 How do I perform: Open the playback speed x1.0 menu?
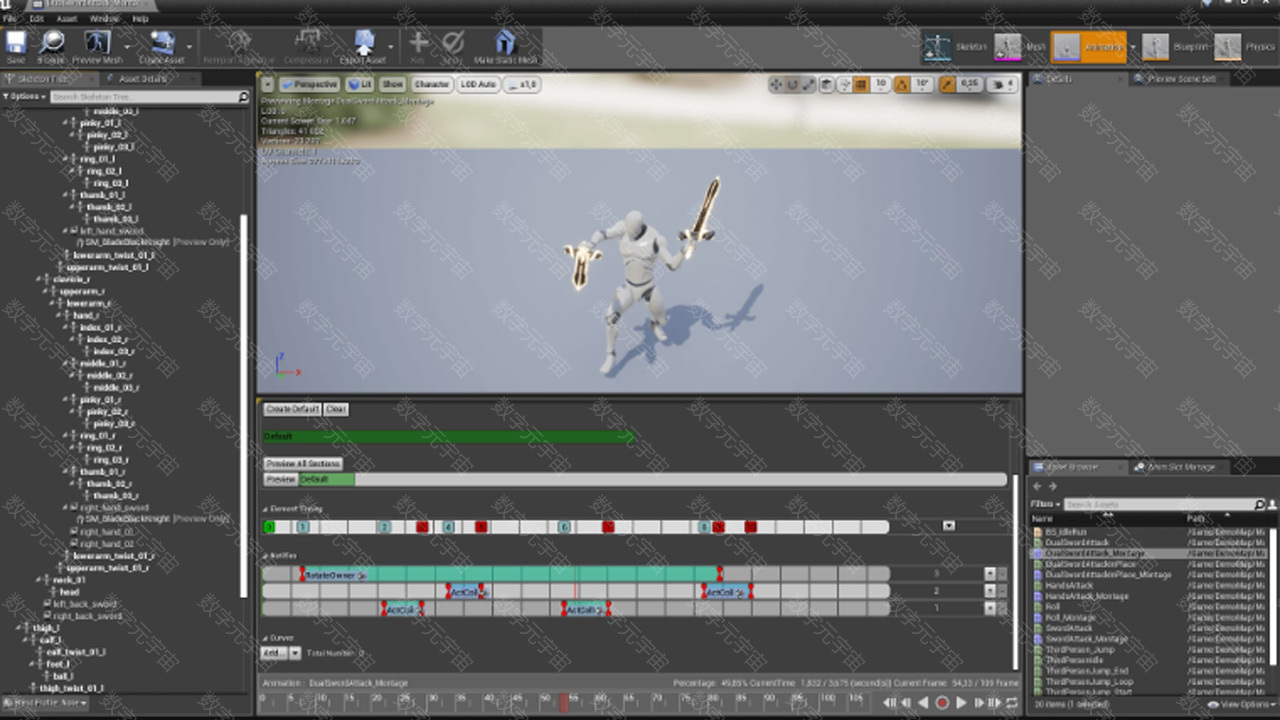(x=522, y=85)
